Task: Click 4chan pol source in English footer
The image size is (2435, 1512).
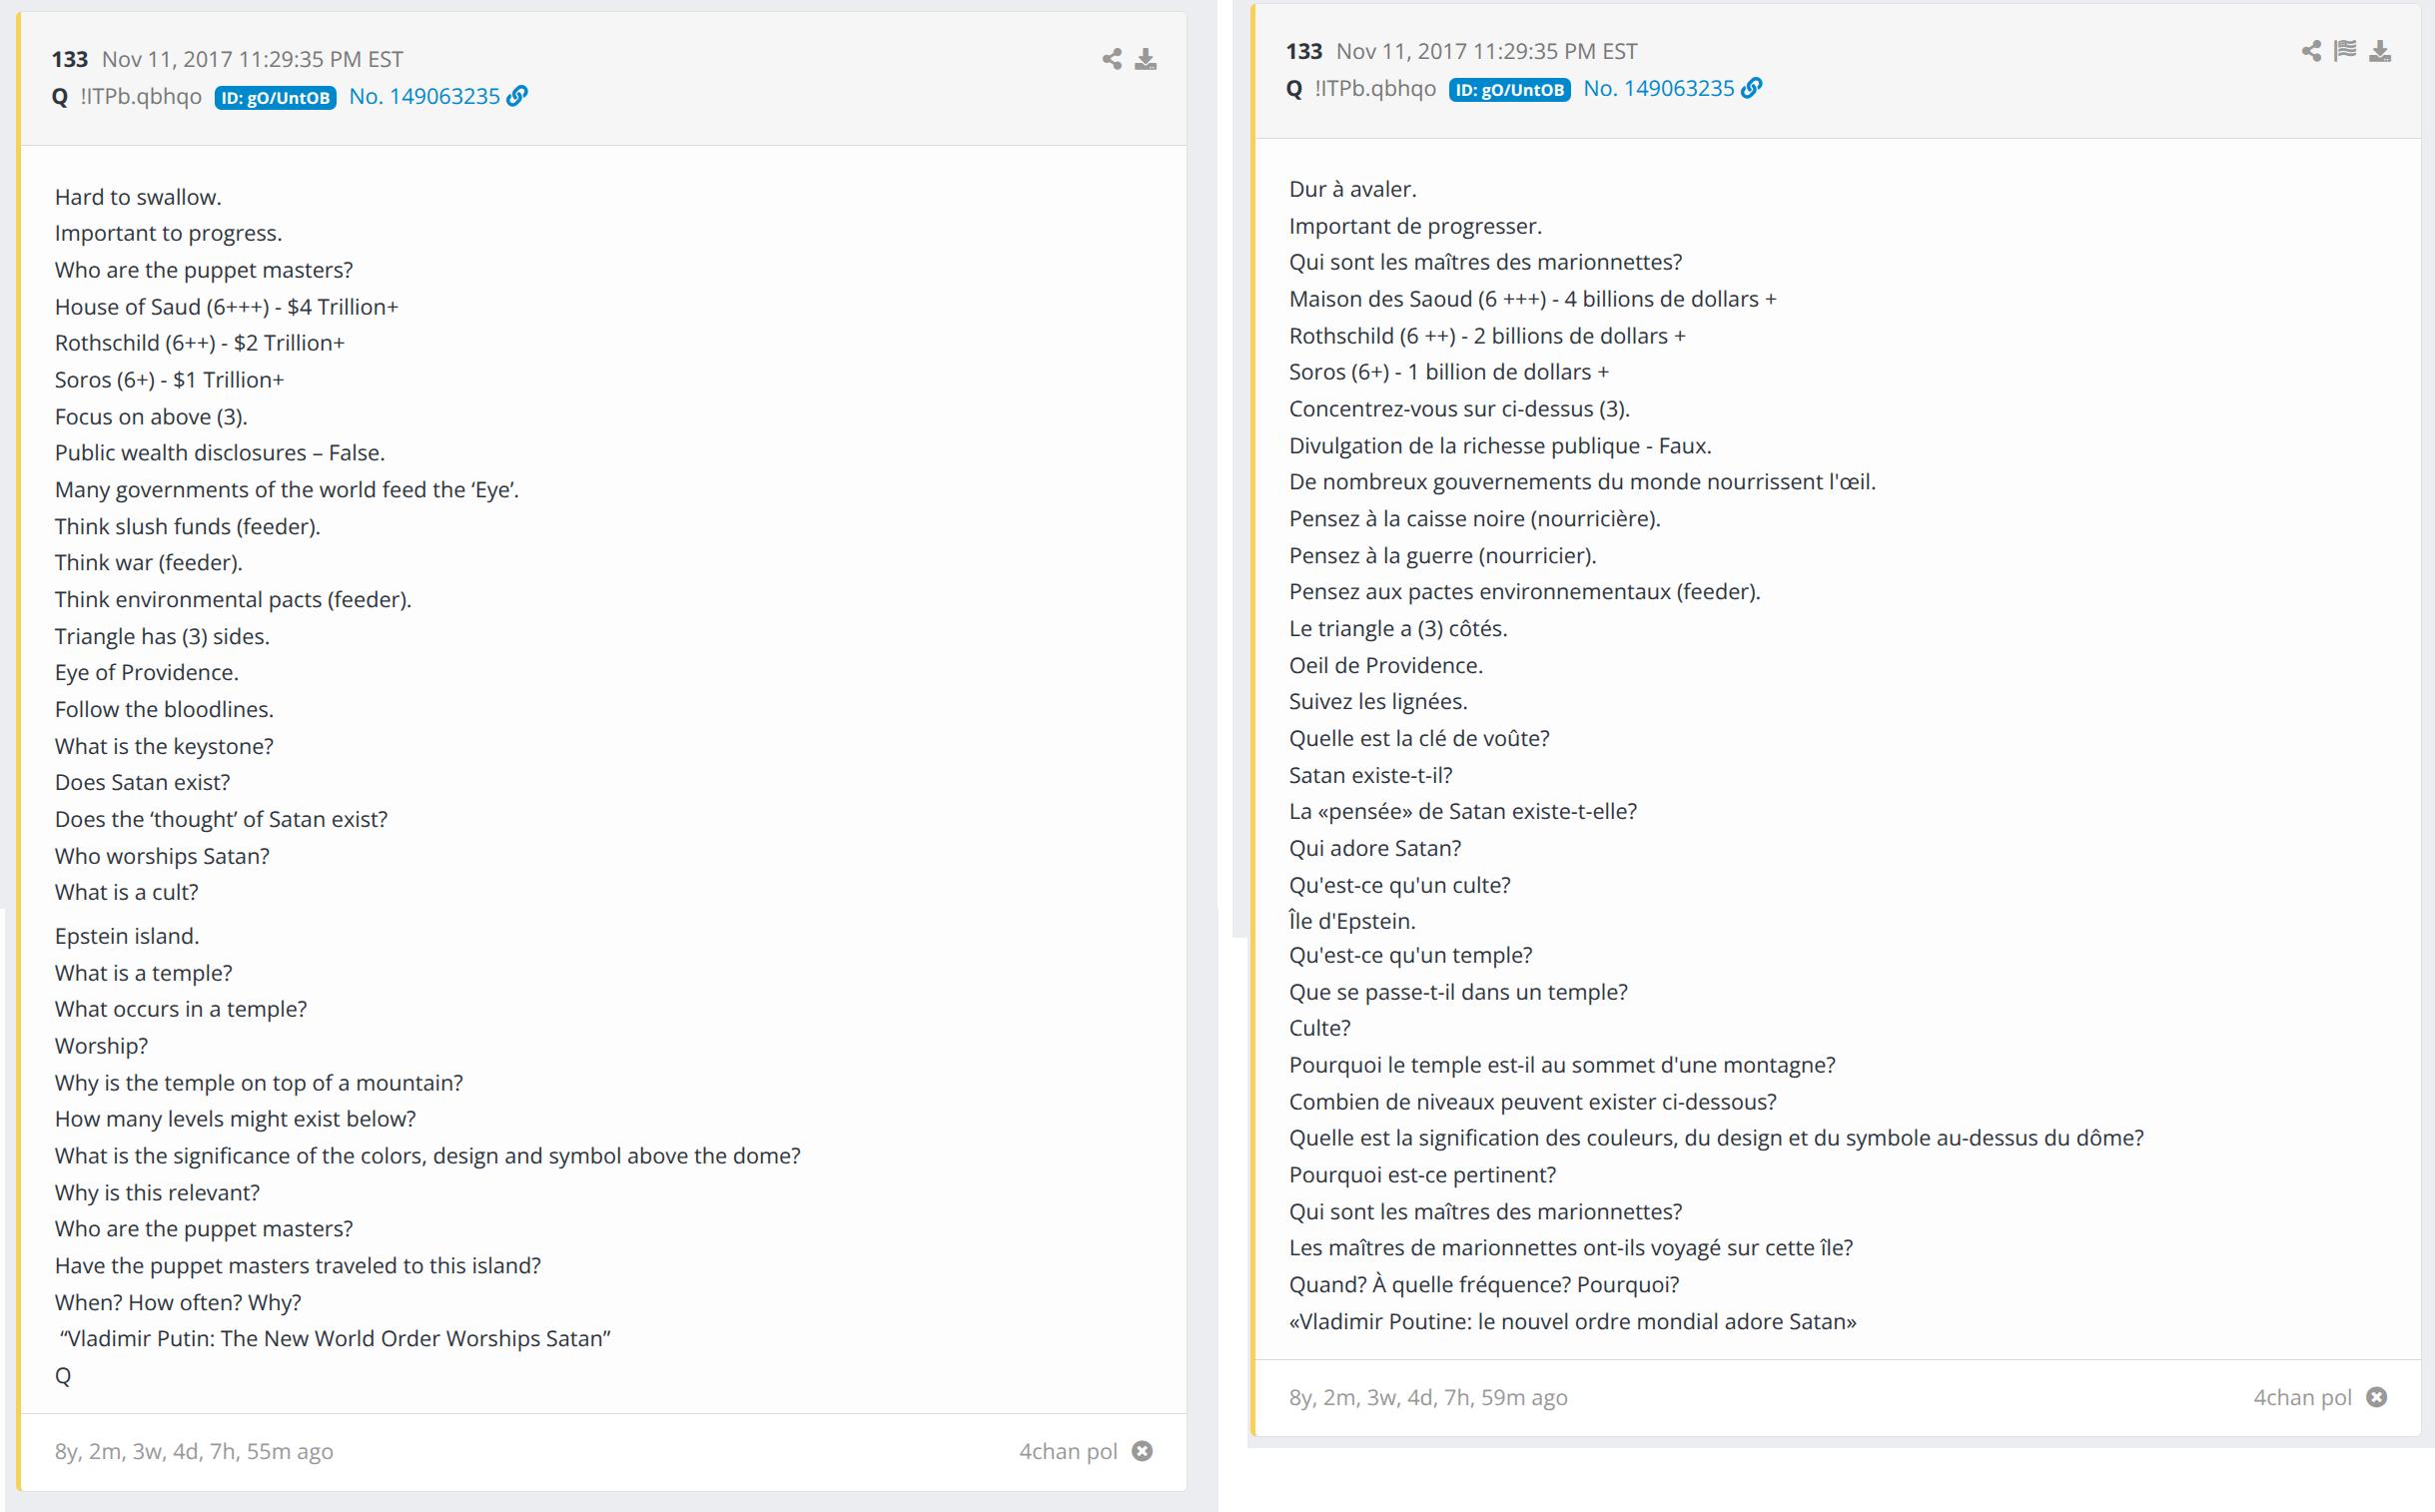Action: point(1067,1451)
